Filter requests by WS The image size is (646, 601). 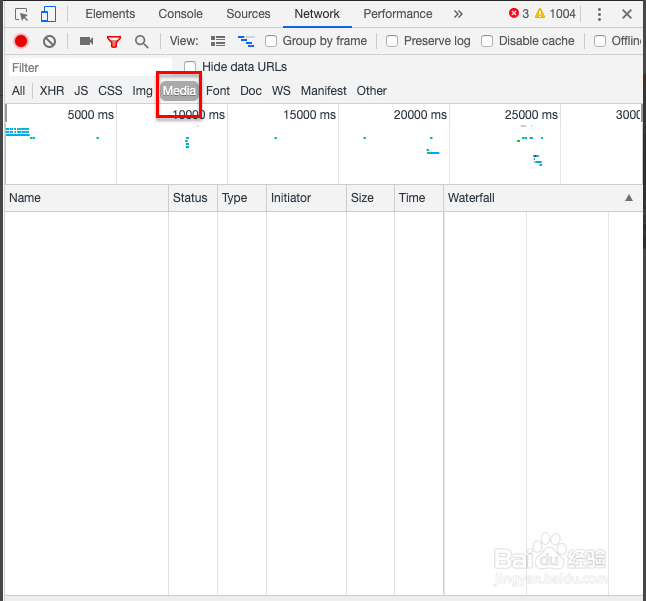281,91
